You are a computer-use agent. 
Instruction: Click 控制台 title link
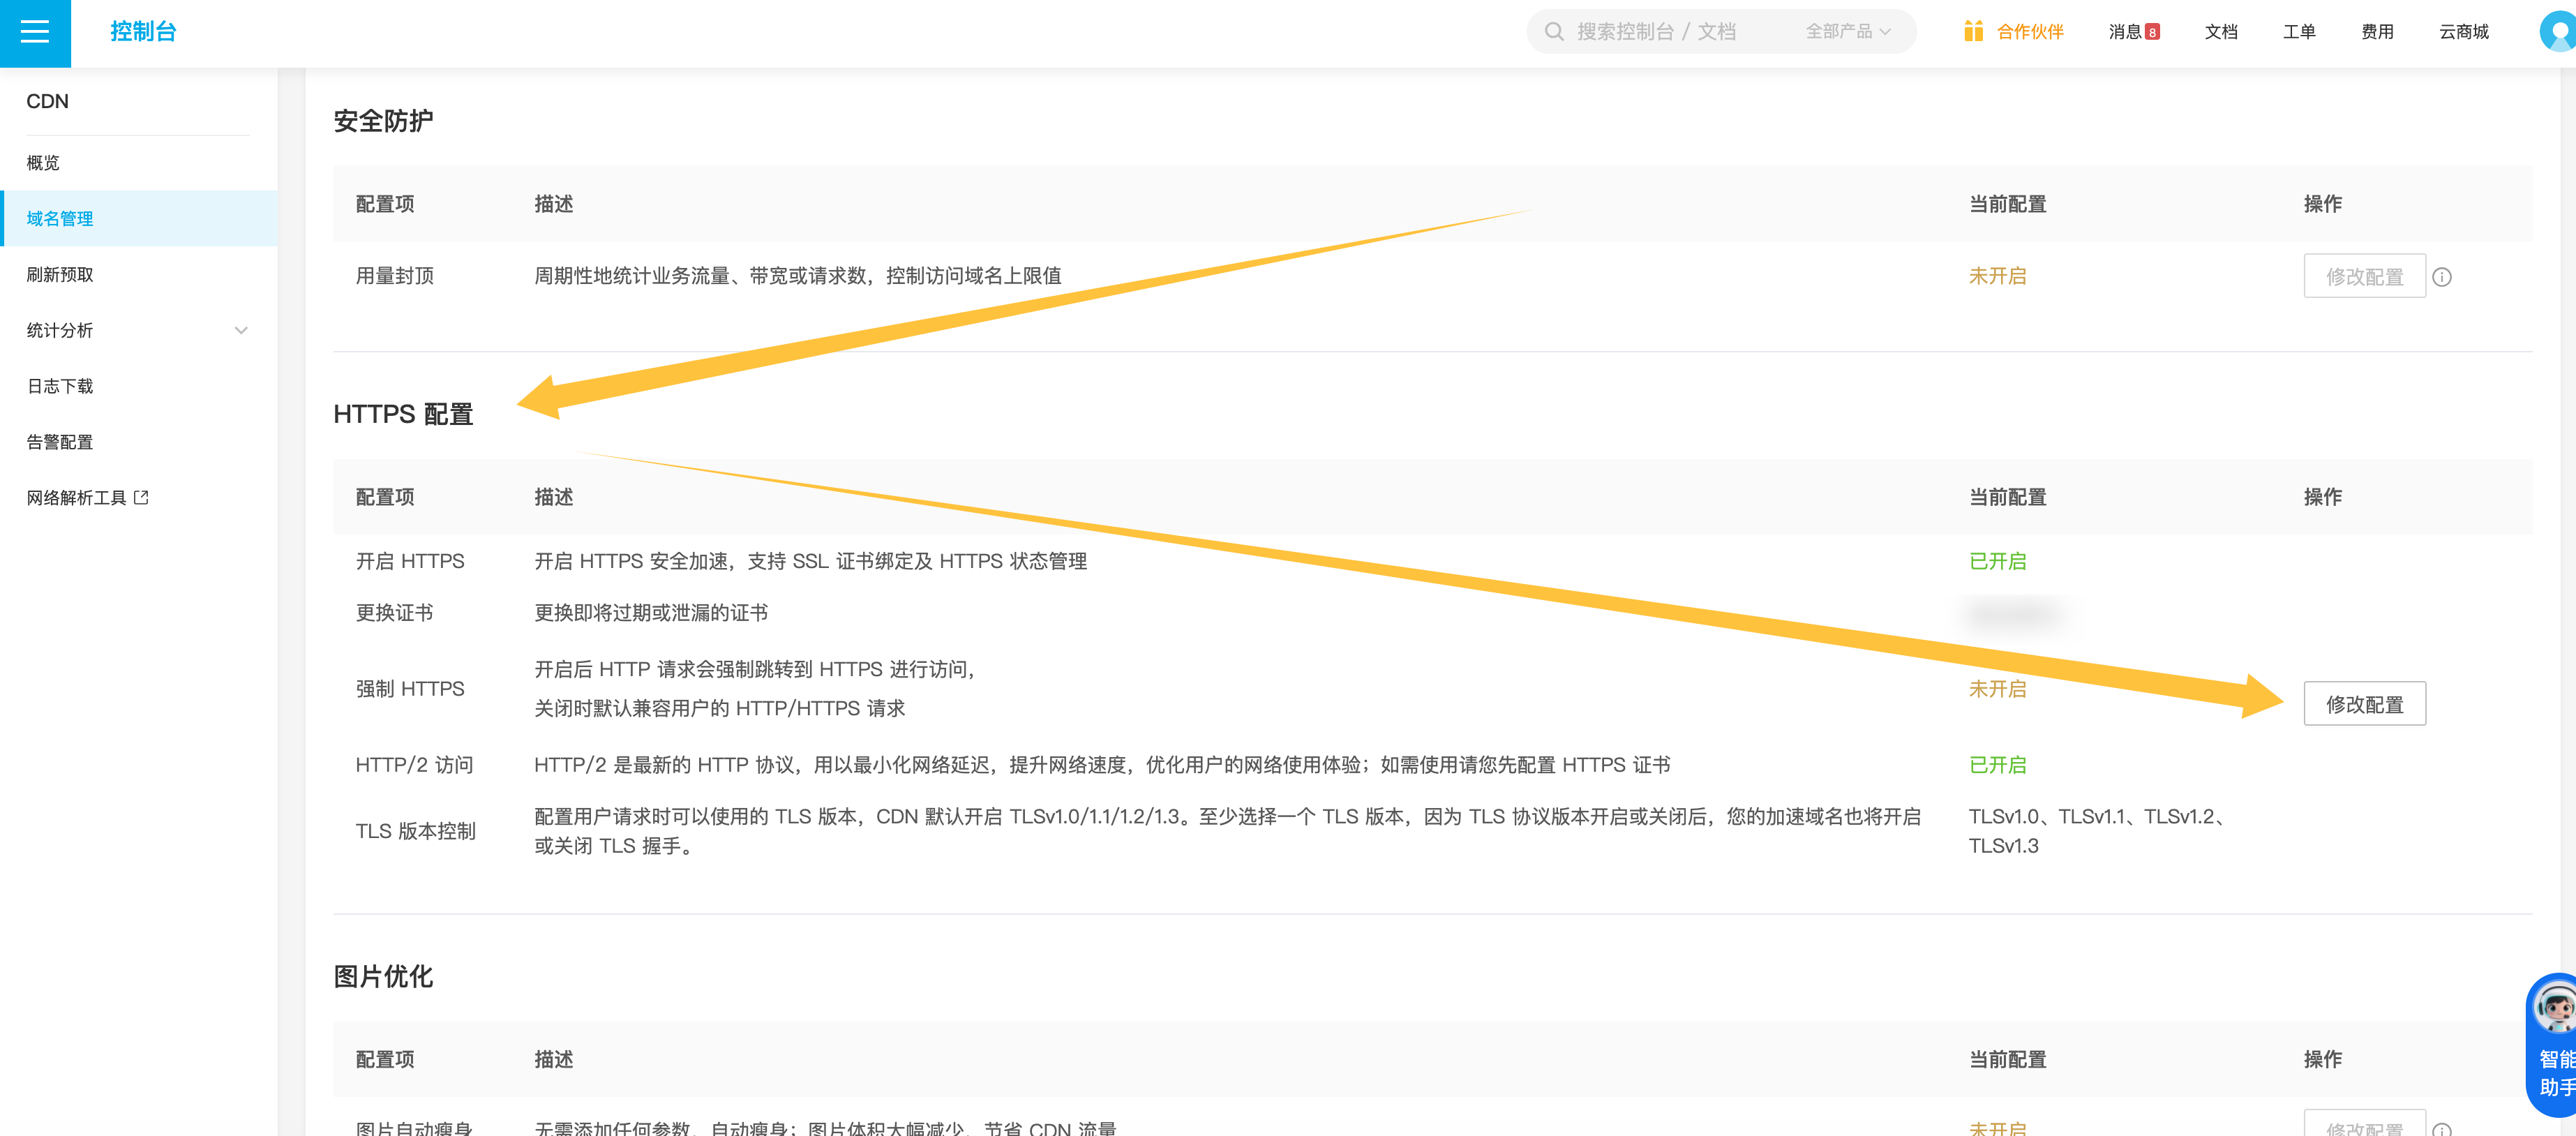pos(143,32)
